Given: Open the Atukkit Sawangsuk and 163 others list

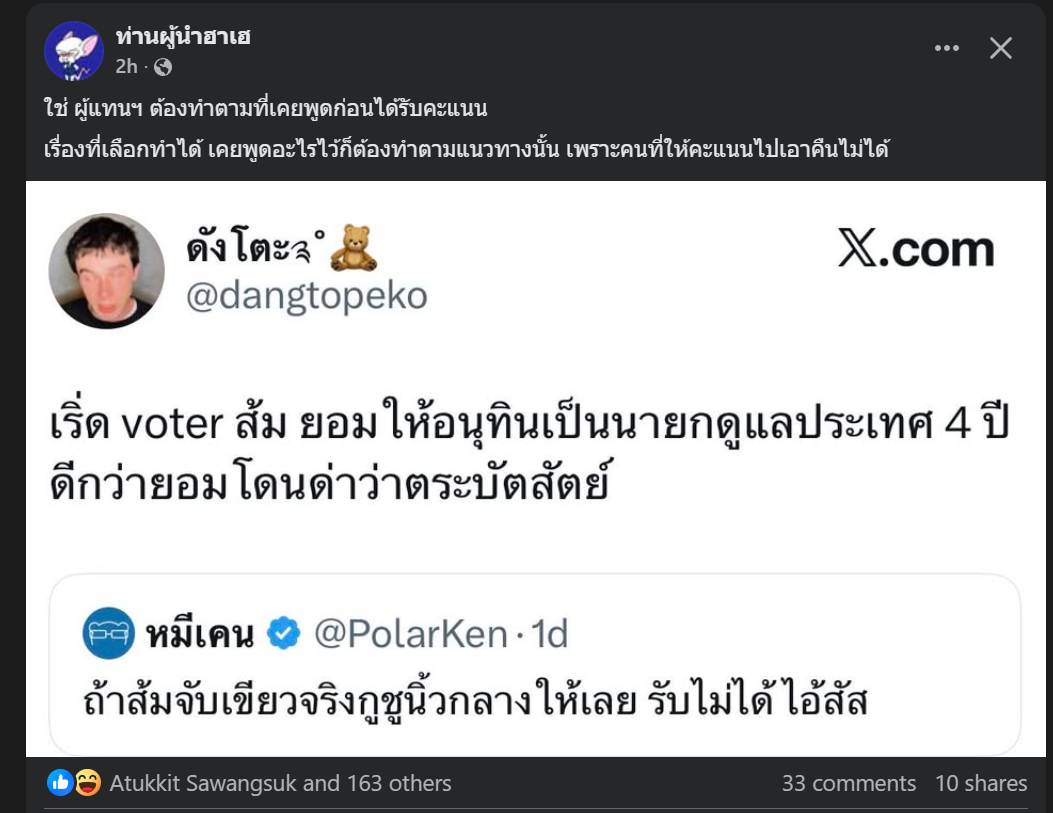Looking at the screenshot, I should [x=280, y=783].
